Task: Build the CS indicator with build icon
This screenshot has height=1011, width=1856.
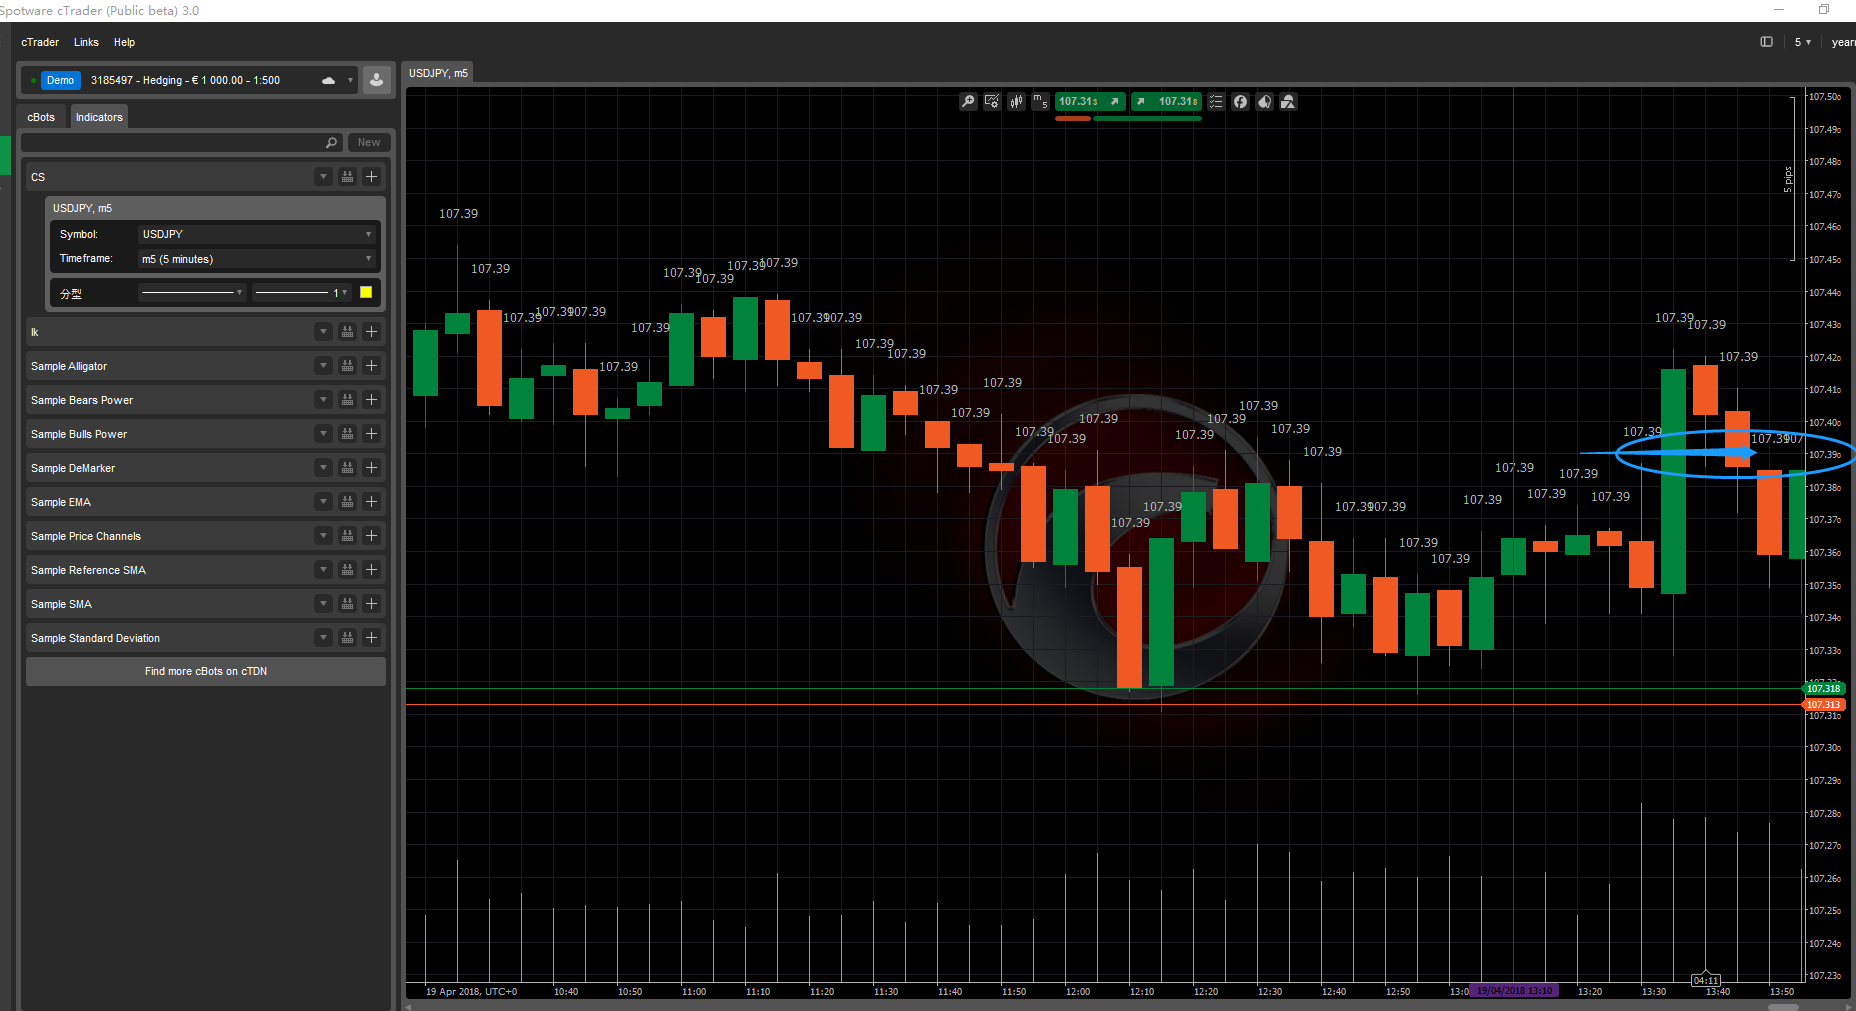Action: pos(347,177)
